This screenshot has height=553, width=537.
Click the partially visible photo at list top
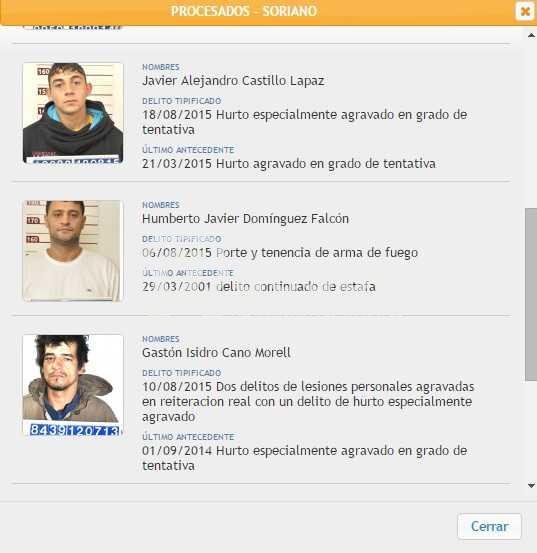pos(73,27)
